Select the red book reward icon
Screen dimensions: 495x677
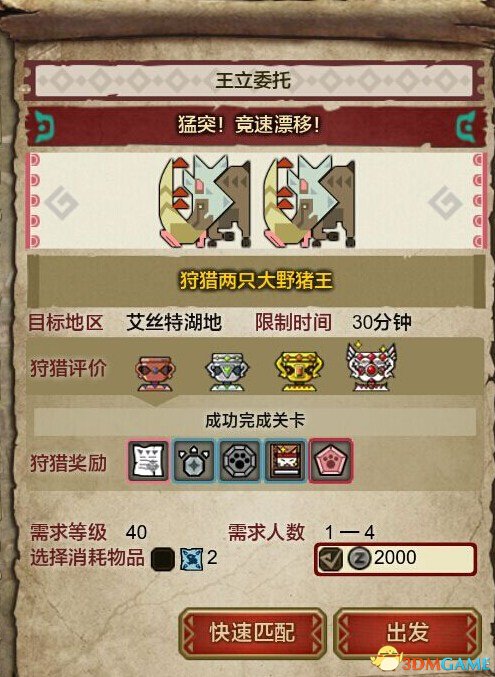[285, 460]
